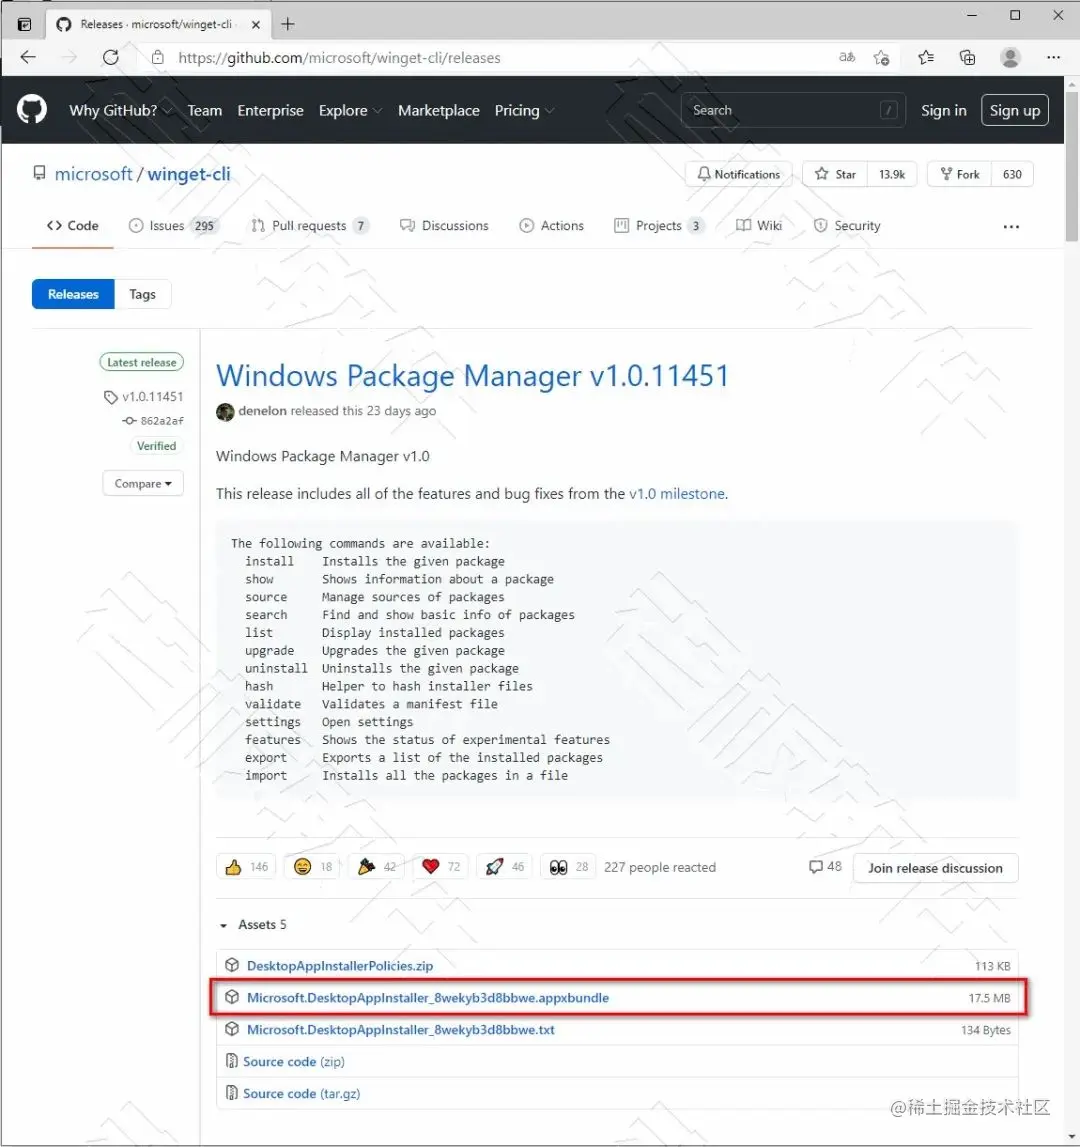Viewport: 1080px width, 1147px height.
Task: Click the Notifications button
Action: tap(738, 174)
